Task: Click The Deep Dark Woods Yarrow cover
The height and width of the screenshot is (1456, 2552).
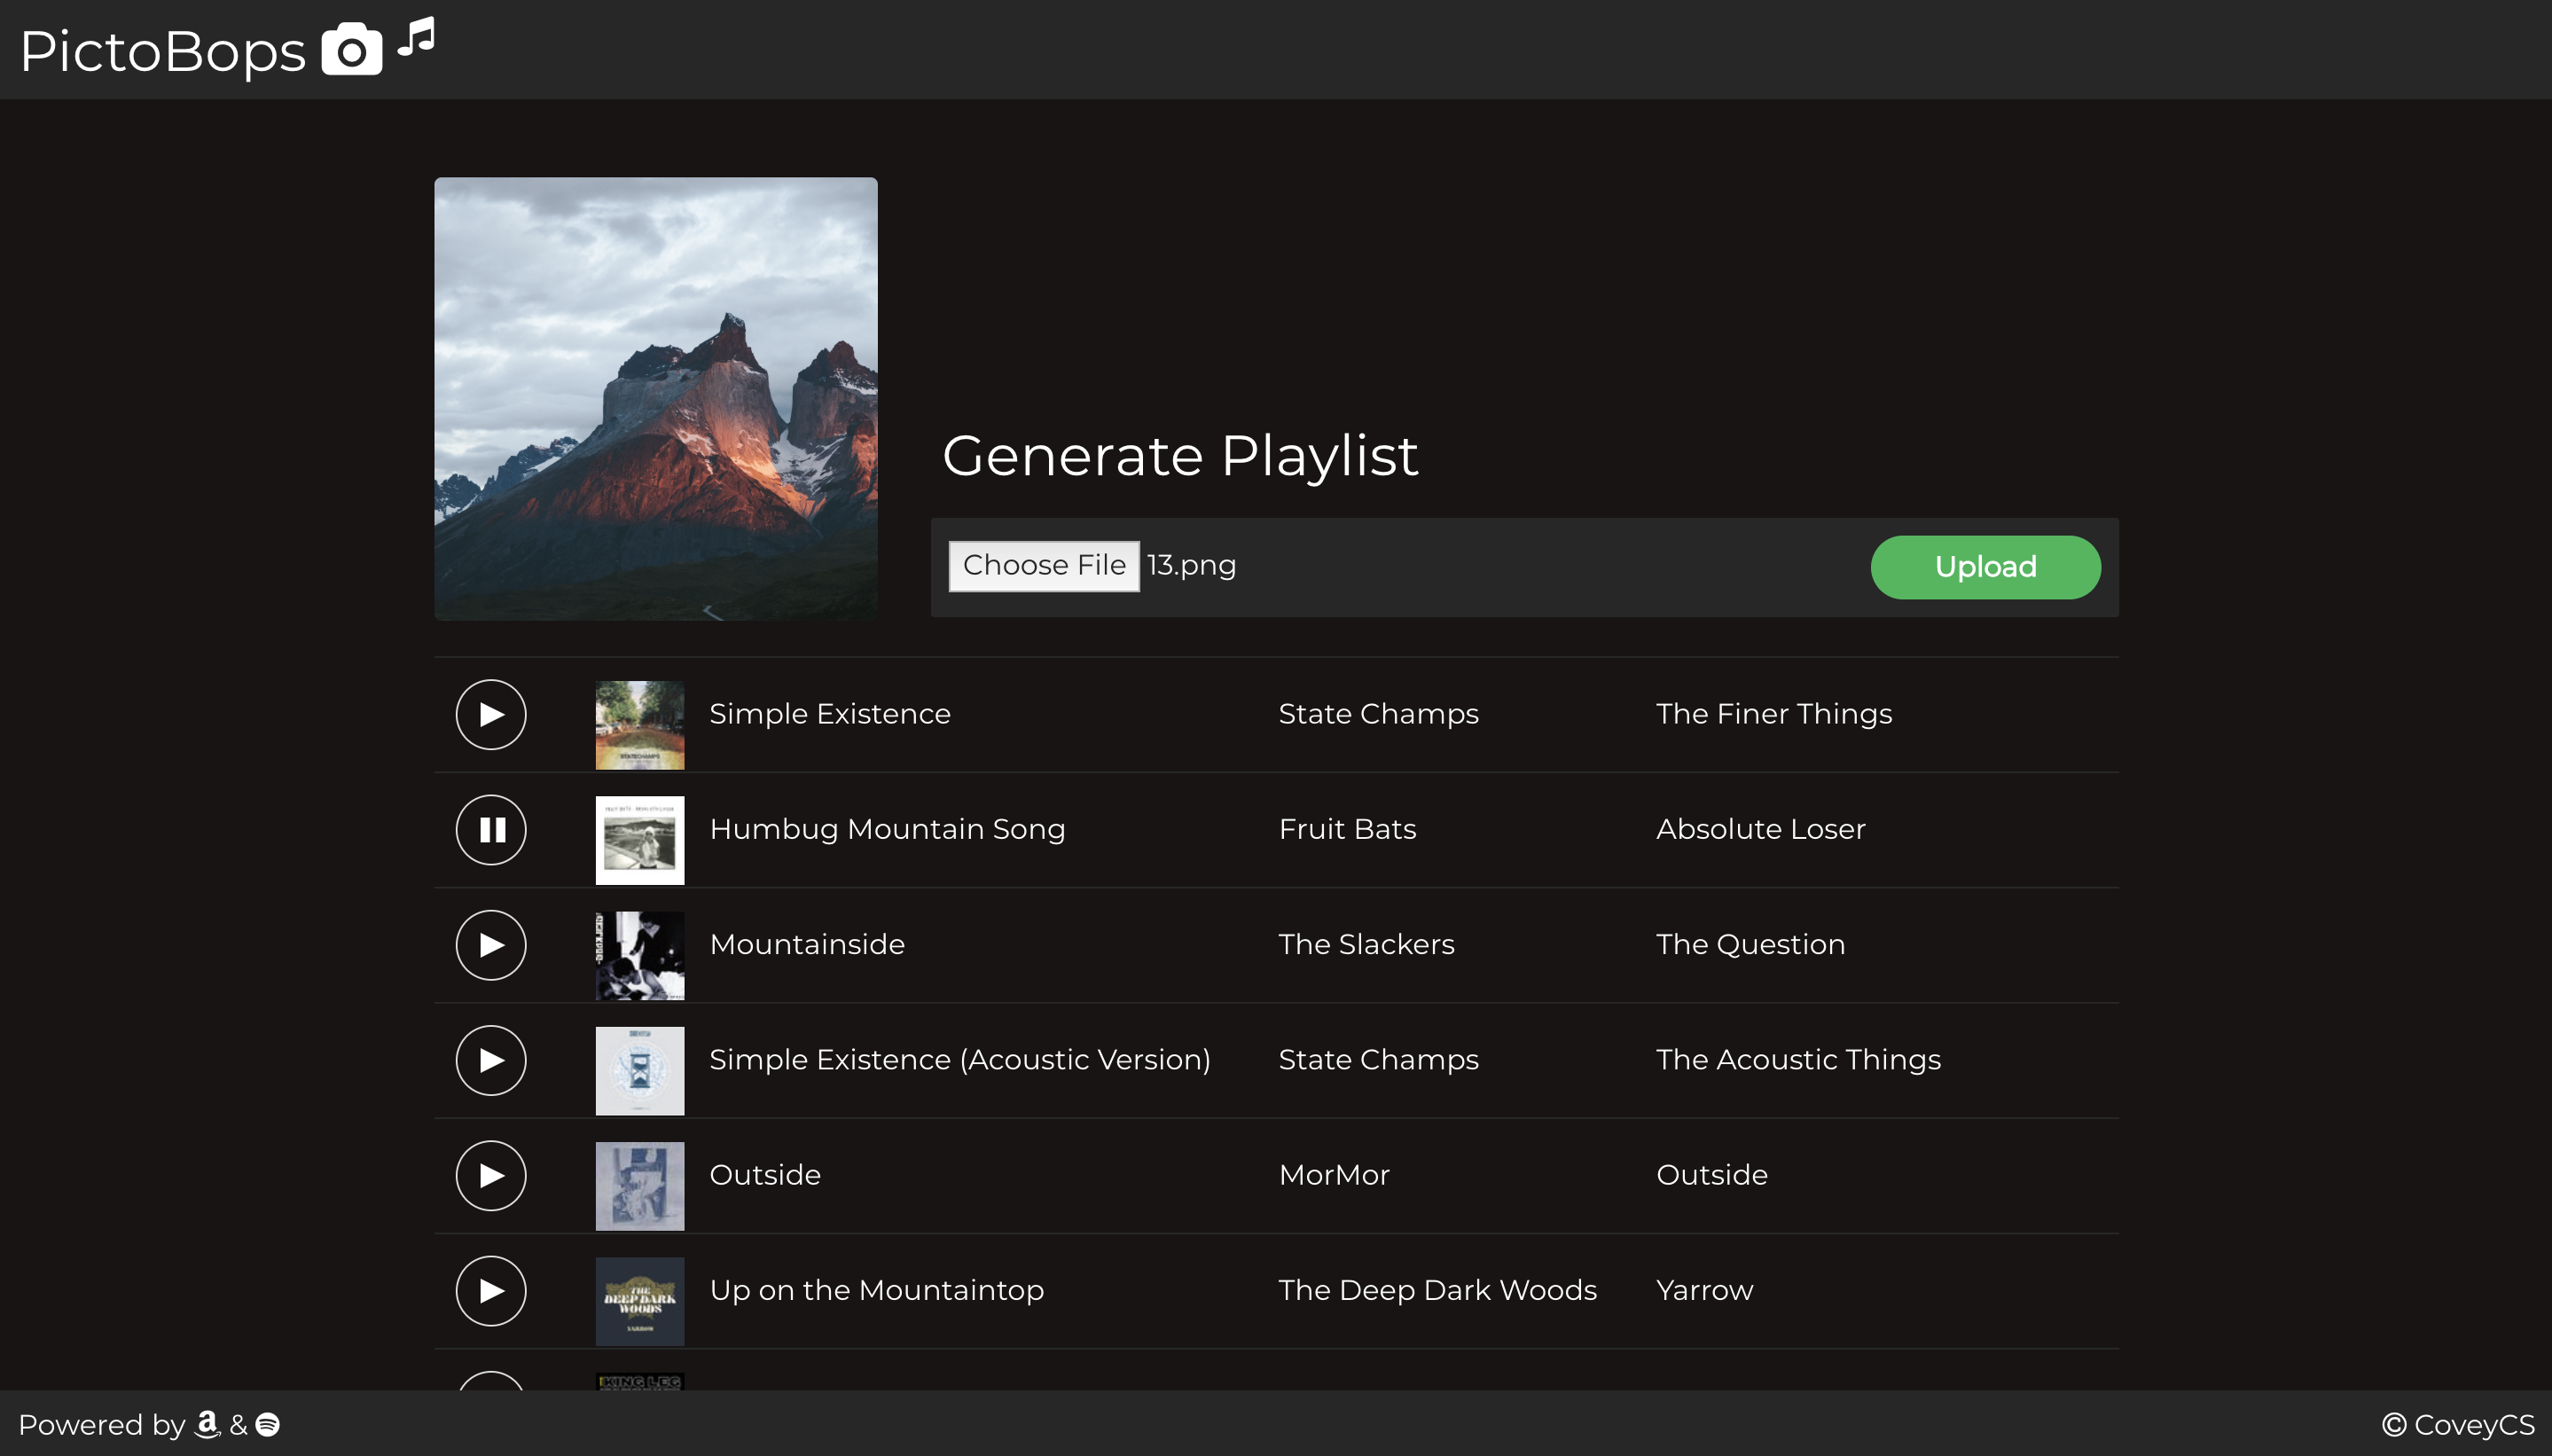Action: [x=640, y=1301]
